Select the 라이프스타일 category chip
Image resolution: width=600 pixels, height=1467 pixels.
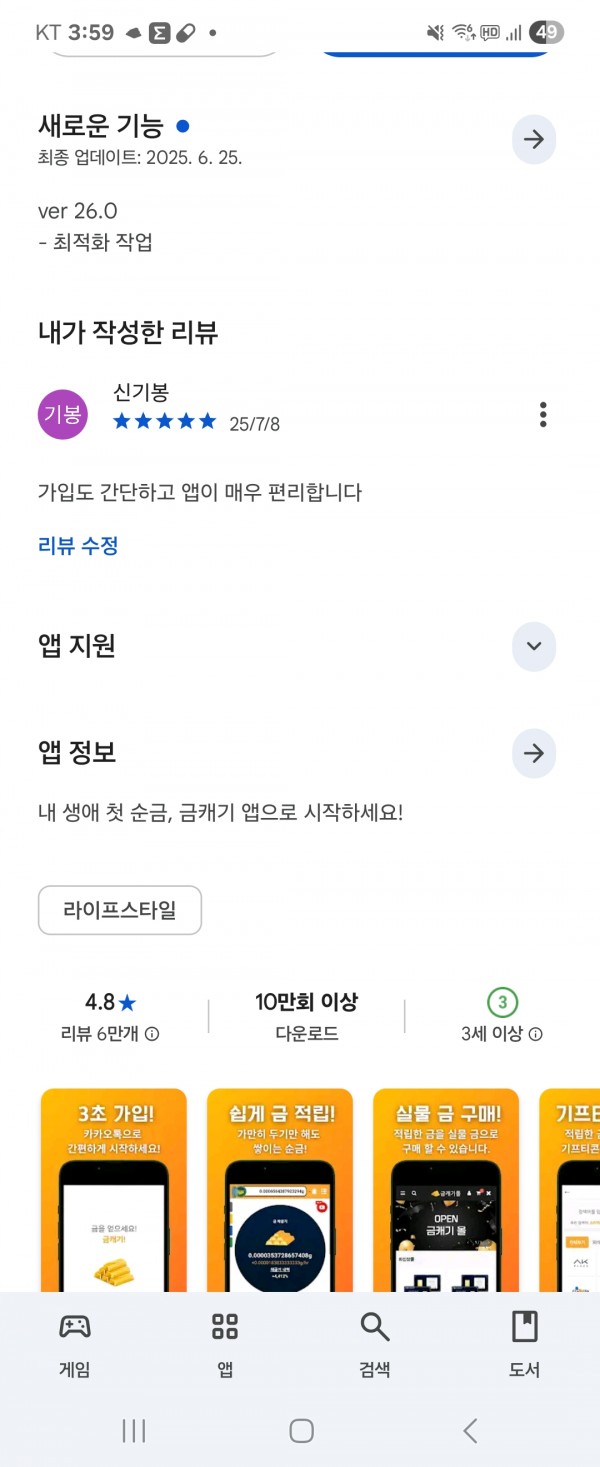click(120, 910)
